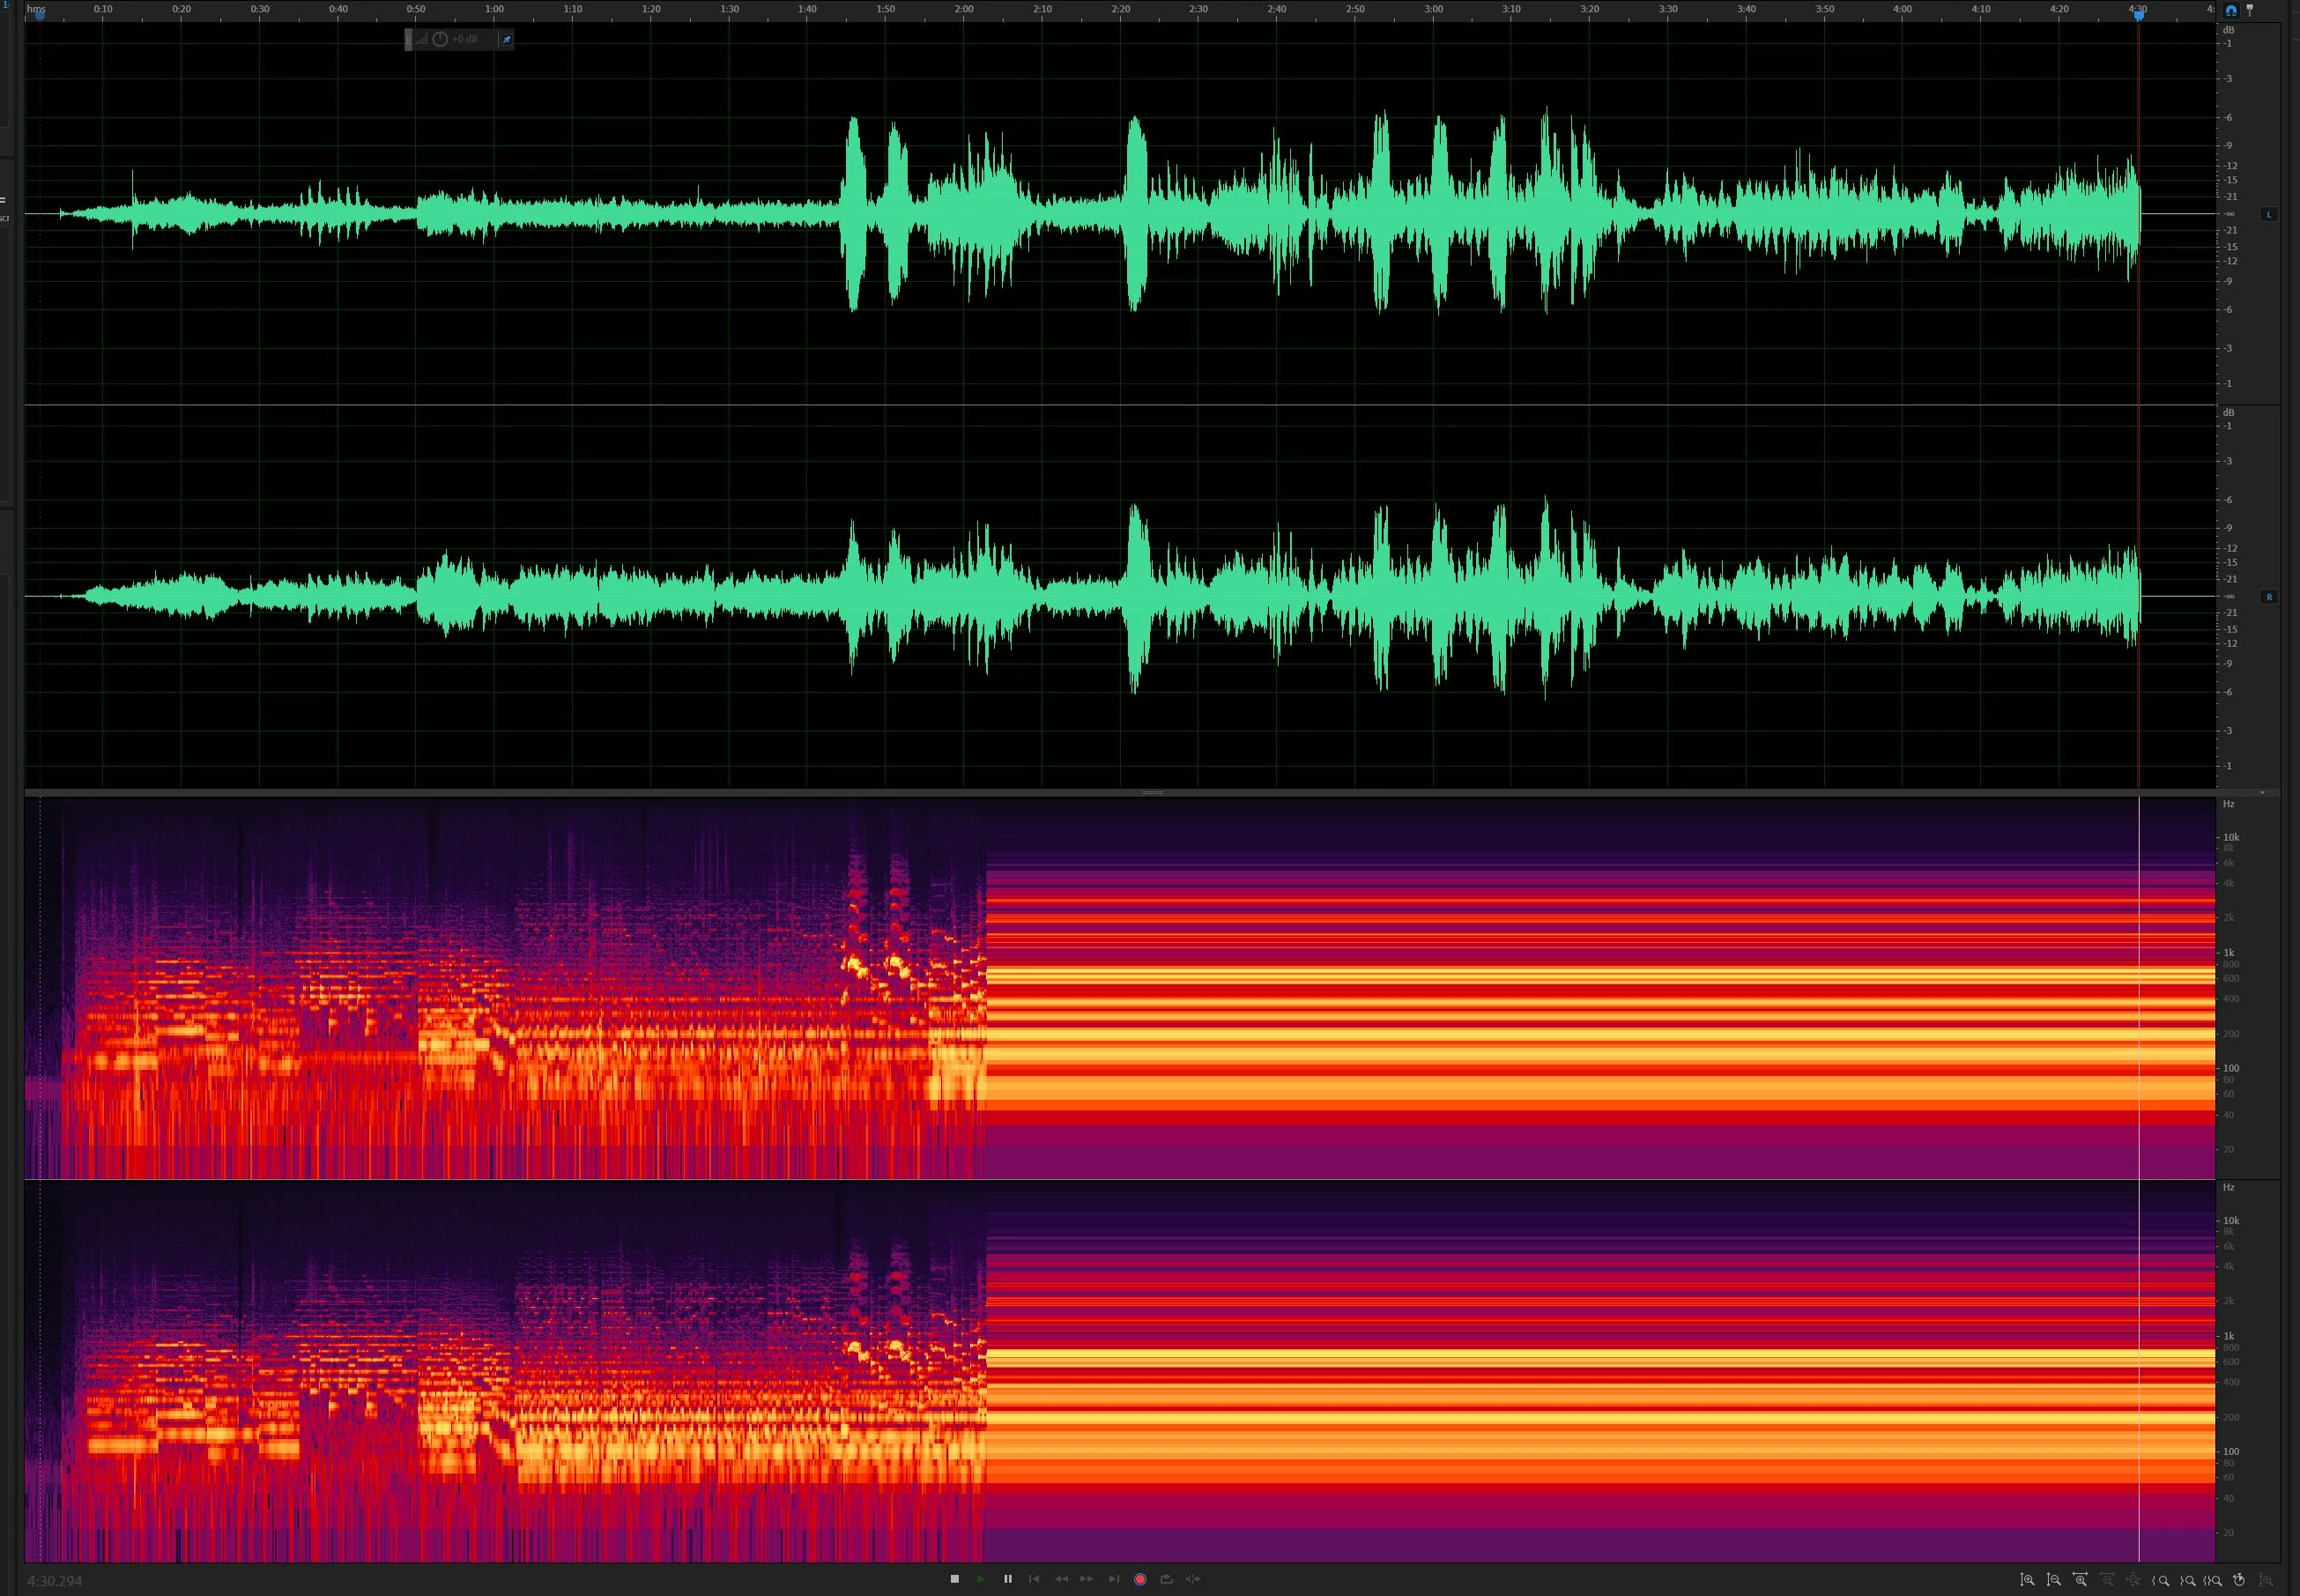Start recording with red Record button
Viewport: 2300px width, 1596px height.
click(x=1140, y=1579)
